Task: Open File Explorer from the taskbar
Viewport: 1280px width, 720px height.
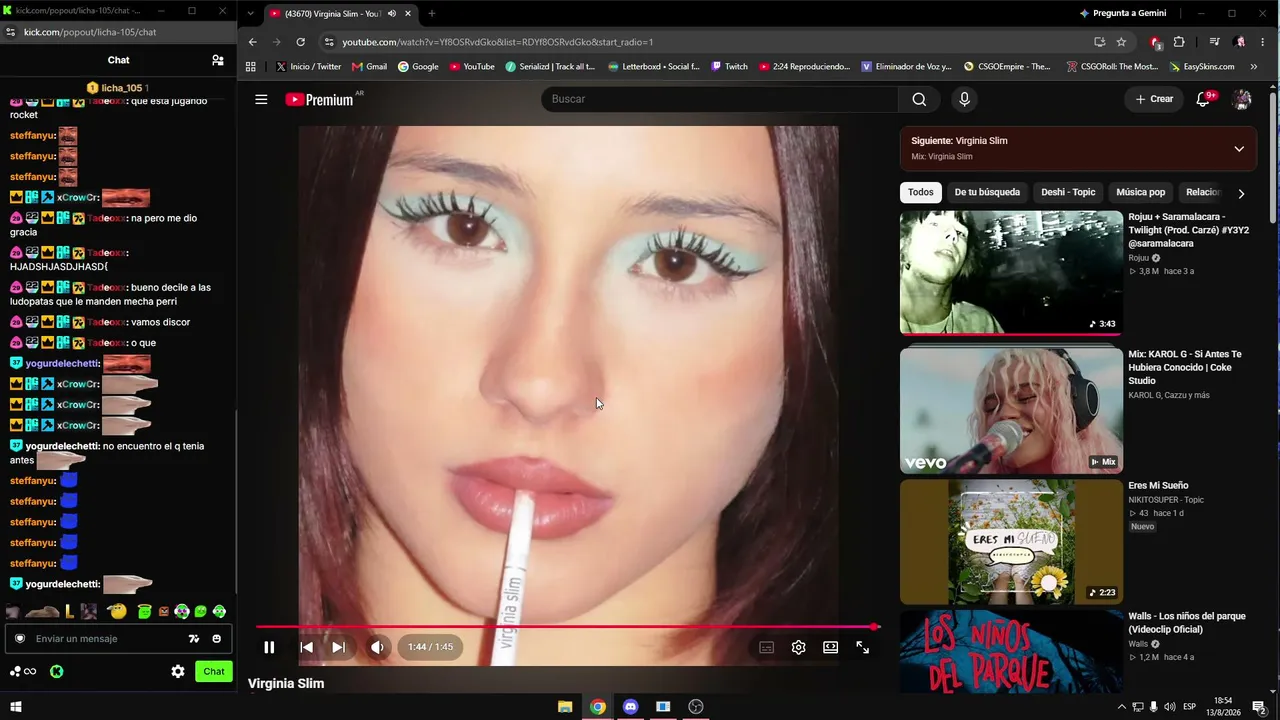Action: (565, 707)
